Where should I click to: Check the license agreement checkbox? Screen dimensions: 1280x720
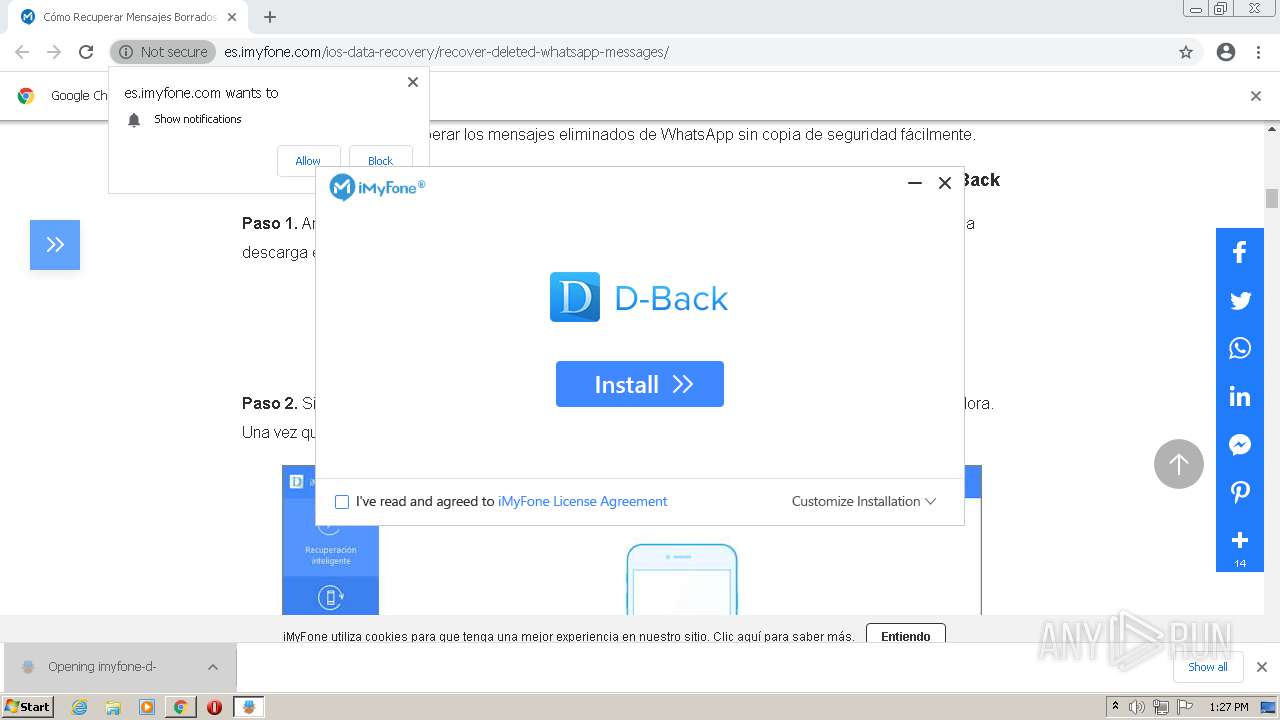point(342,502)
